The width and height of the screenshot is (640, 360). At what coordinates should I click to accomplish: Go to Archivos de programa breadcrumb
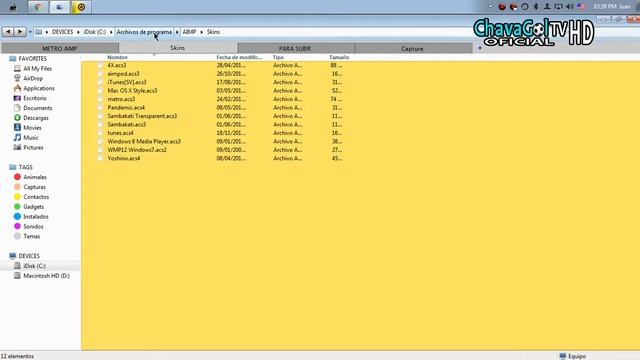click(x=144, y=32)
